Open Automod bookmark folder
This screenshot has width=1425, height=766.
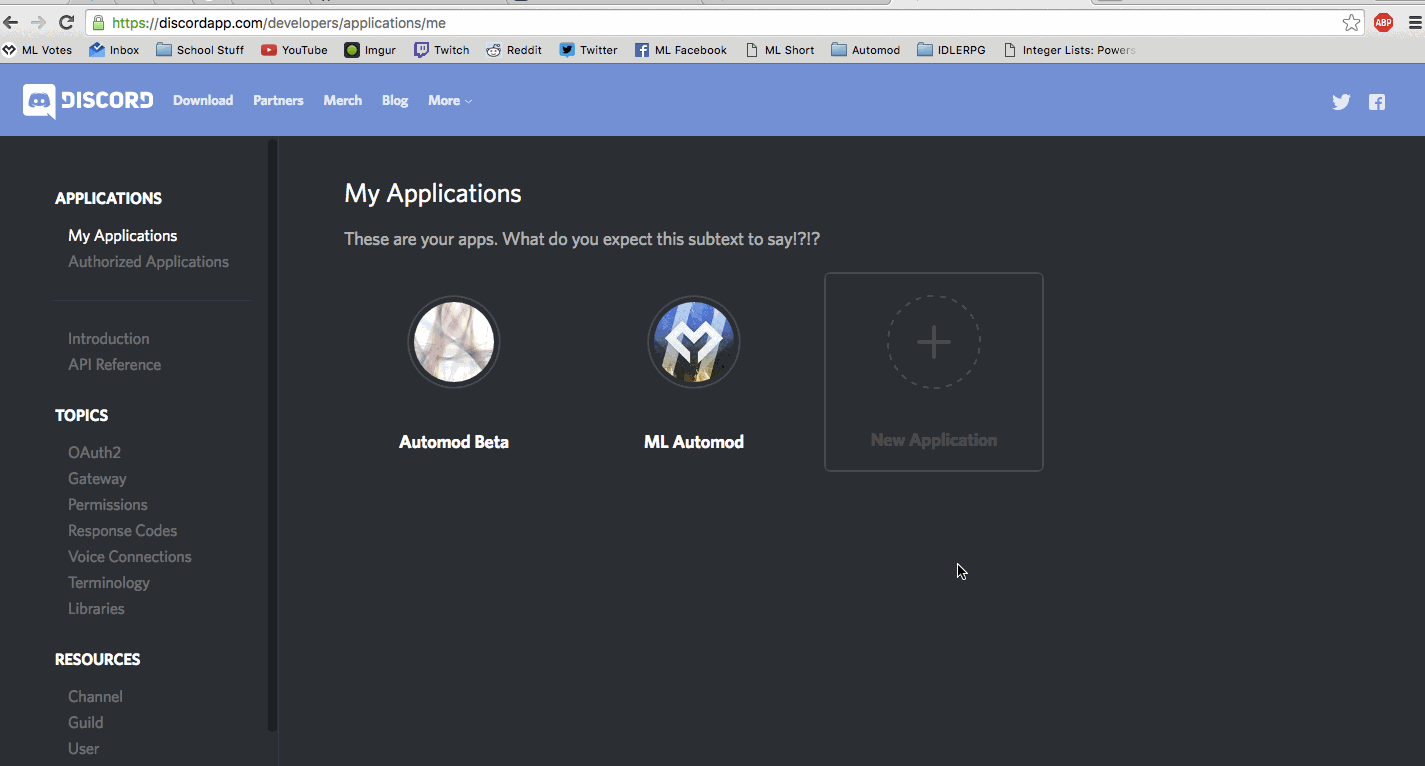click(866, 50)
